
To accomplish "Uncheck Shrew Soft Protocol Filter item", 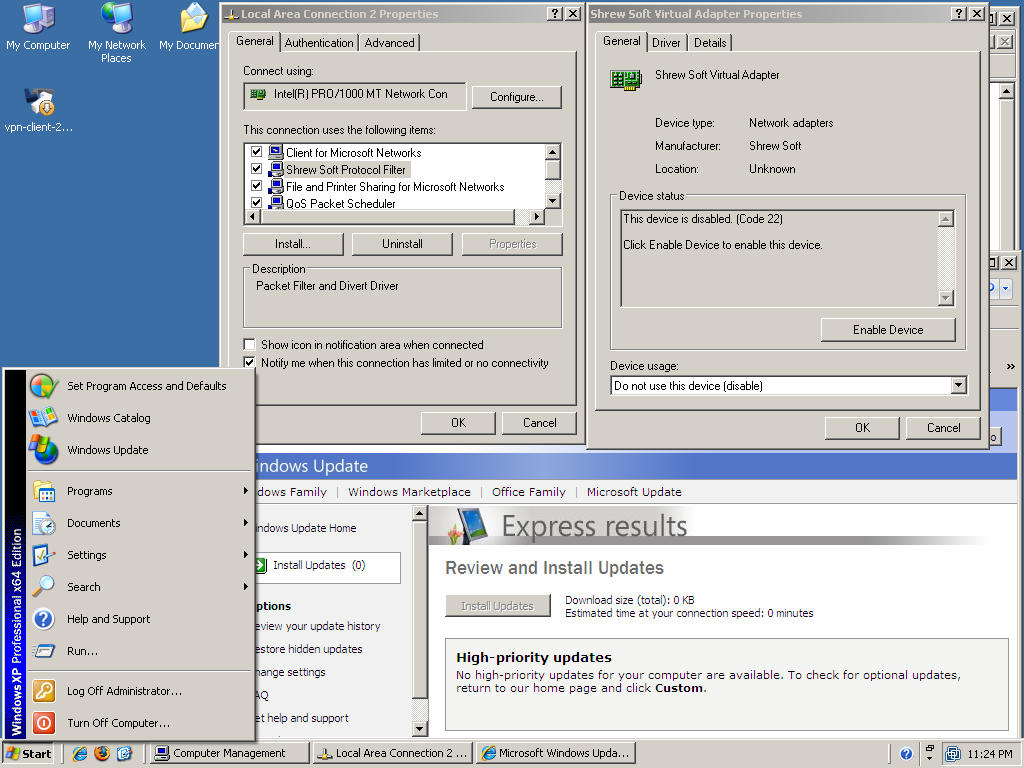I will point(257,170).
